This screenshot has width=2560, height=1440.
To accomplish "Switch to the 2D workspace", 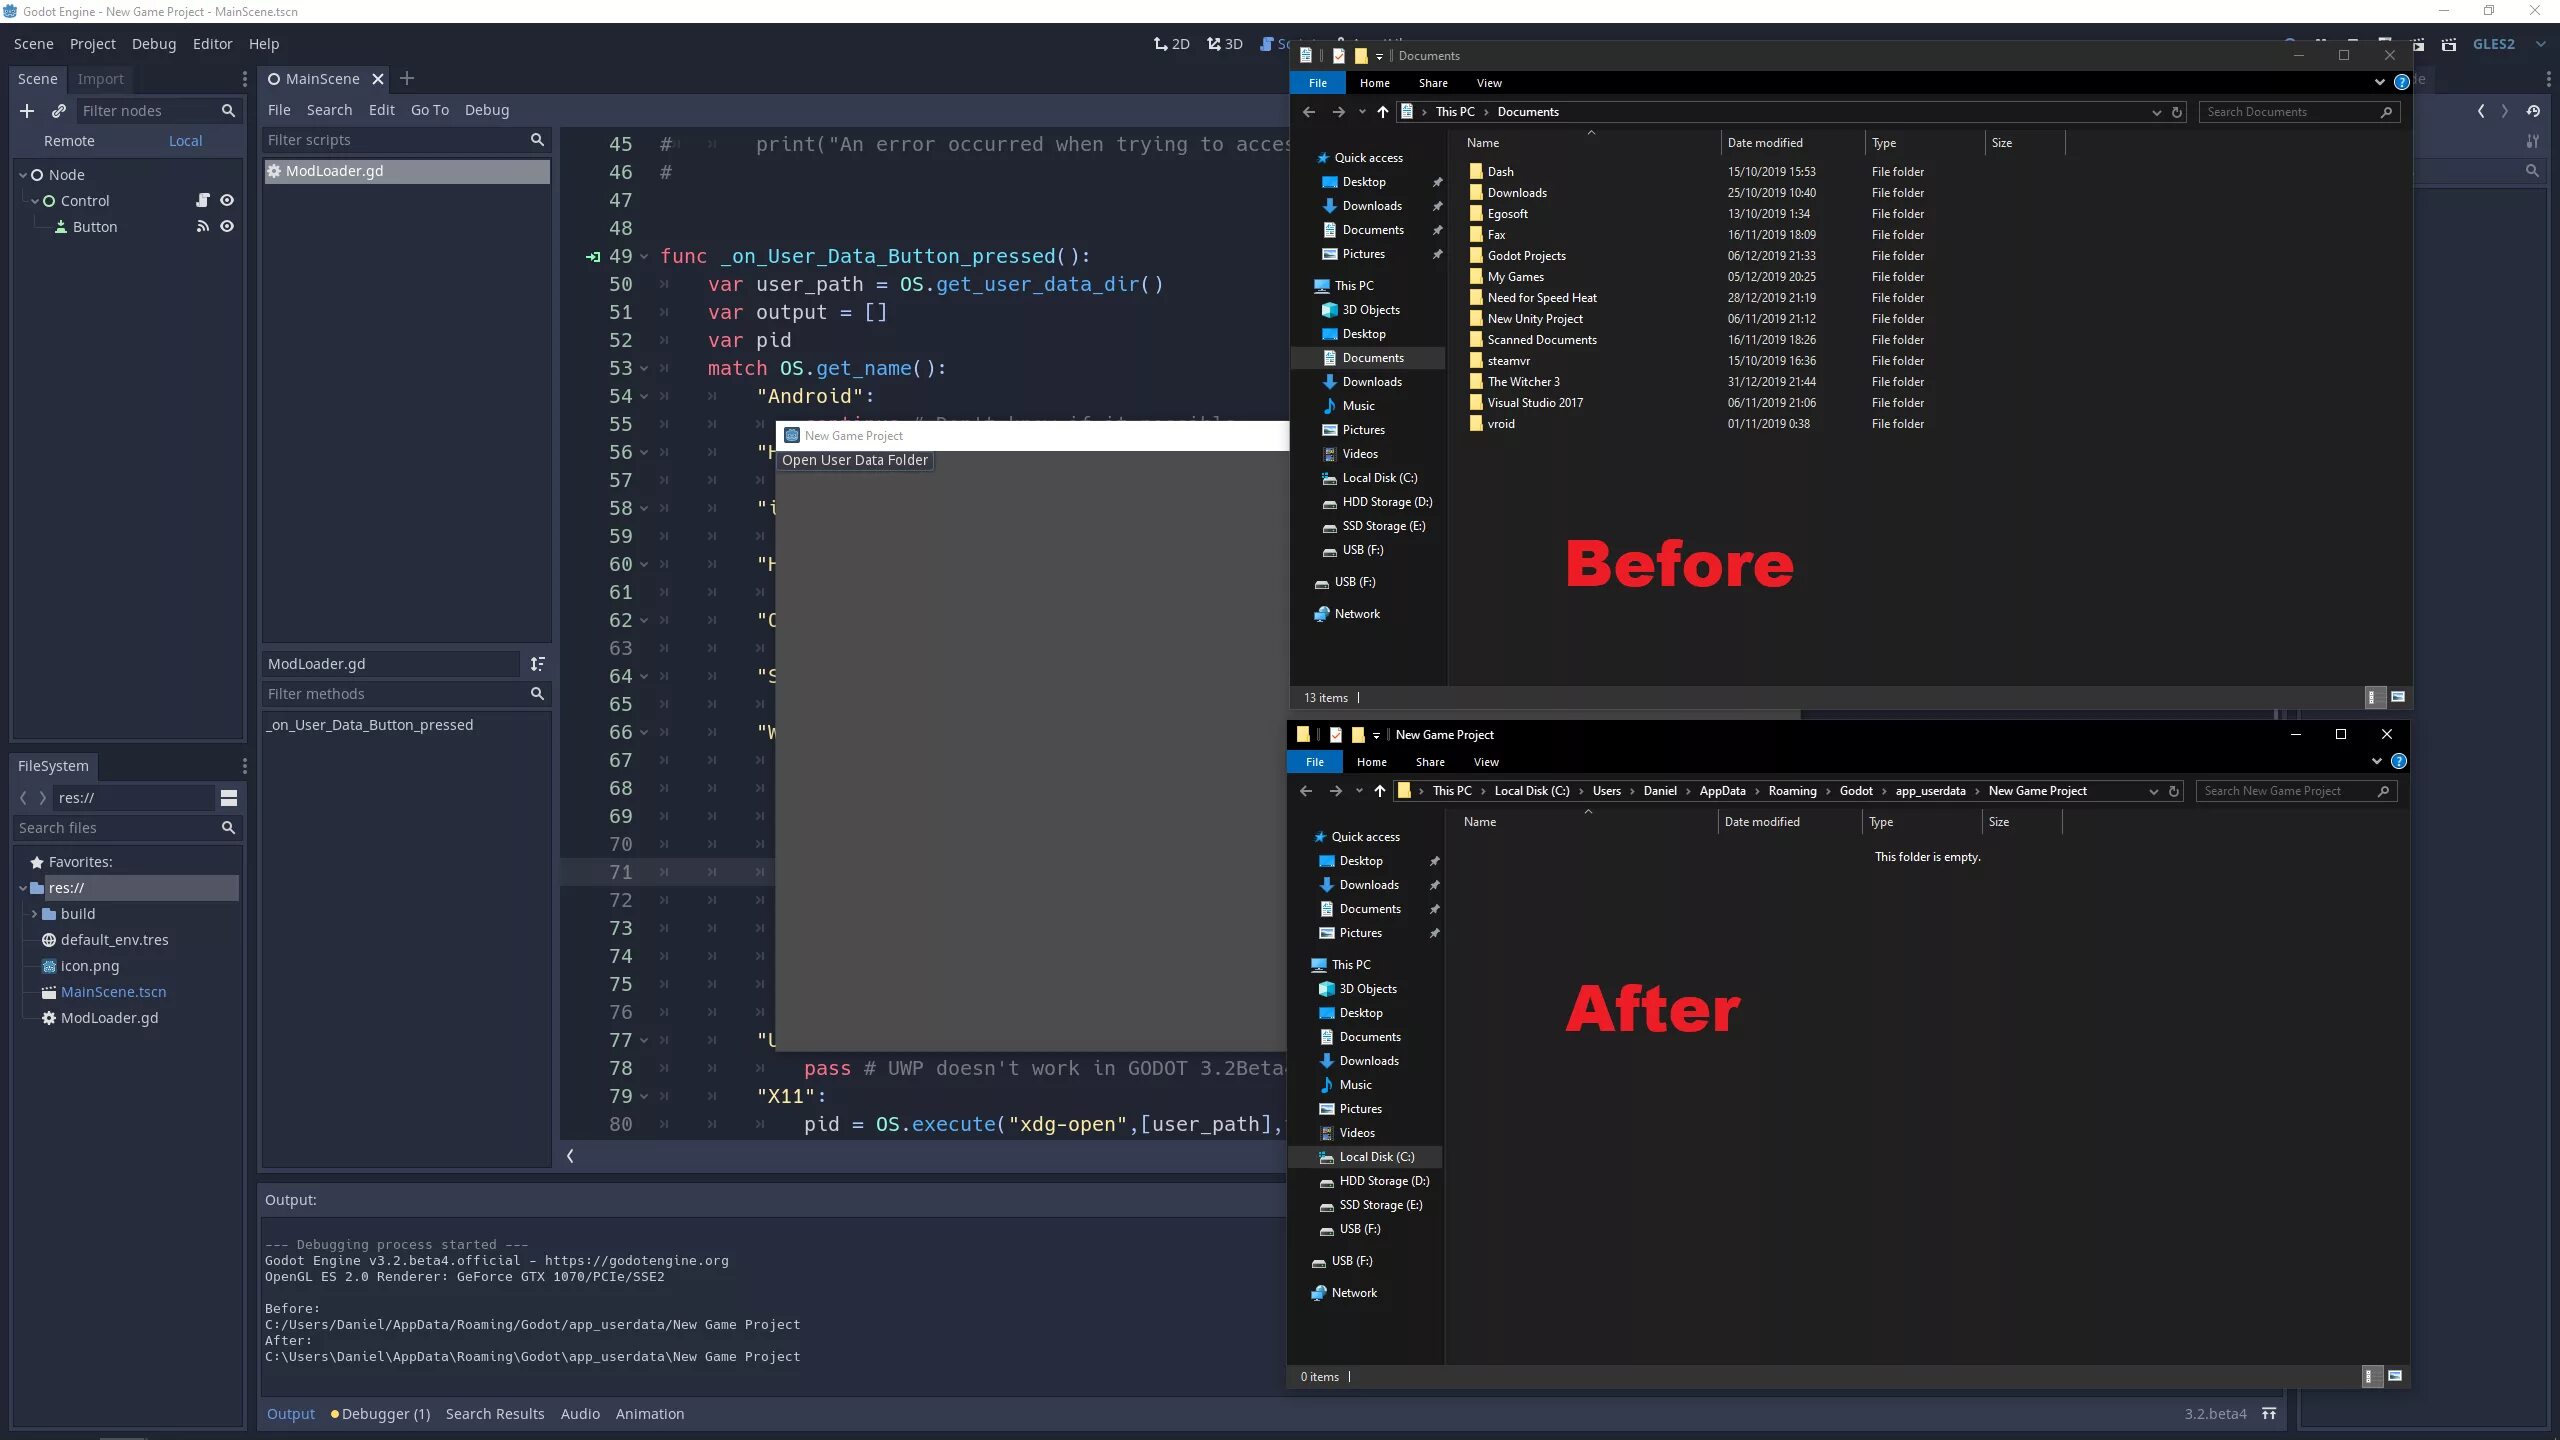I will (x=1171, y=44).
